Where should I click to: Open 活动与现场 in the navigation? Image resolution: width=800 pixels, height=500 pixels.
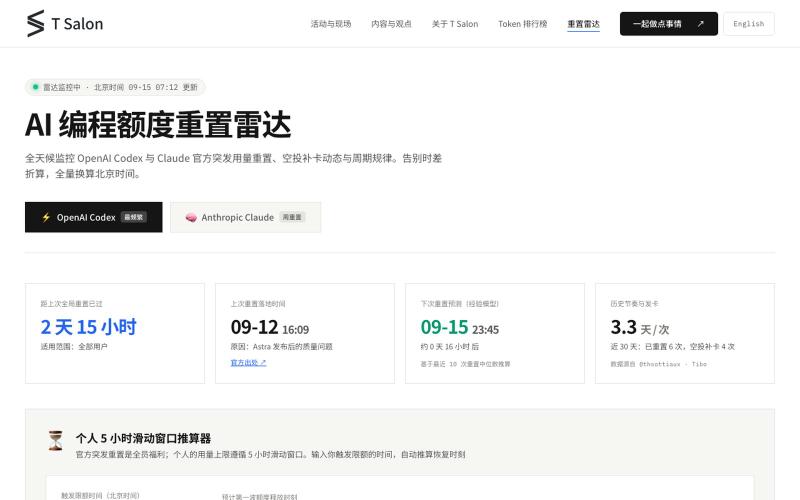pyautogui.click(x=331, y=24)
